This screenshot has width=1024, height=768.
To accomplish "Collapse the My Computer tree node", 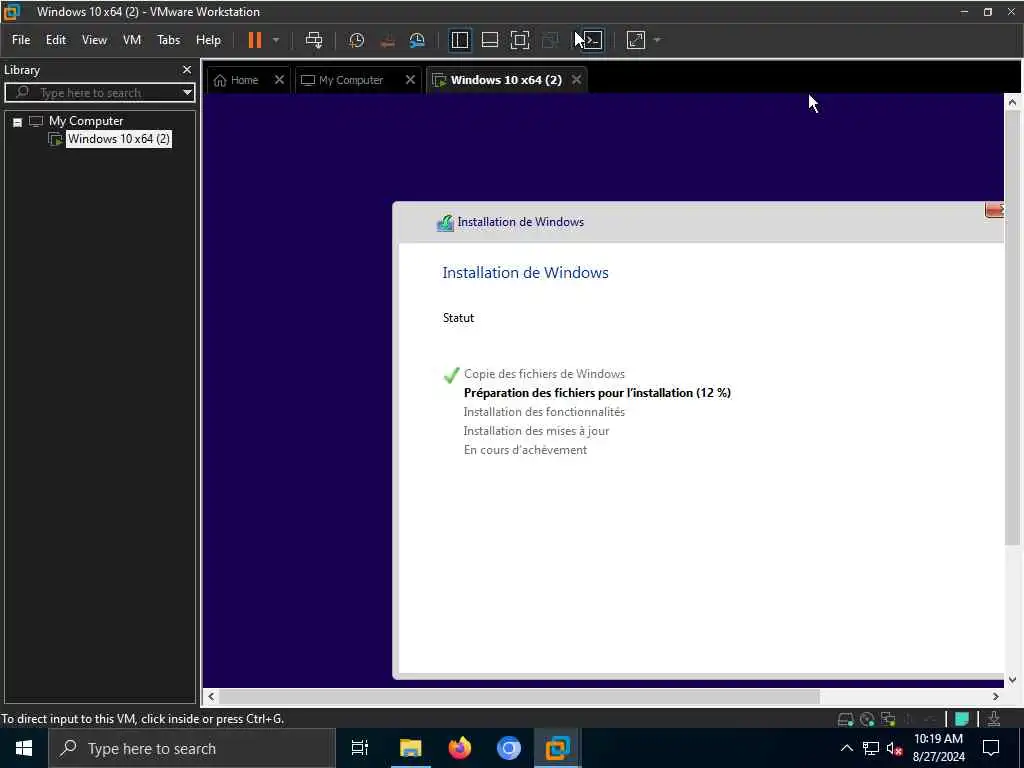I will 18,122.
